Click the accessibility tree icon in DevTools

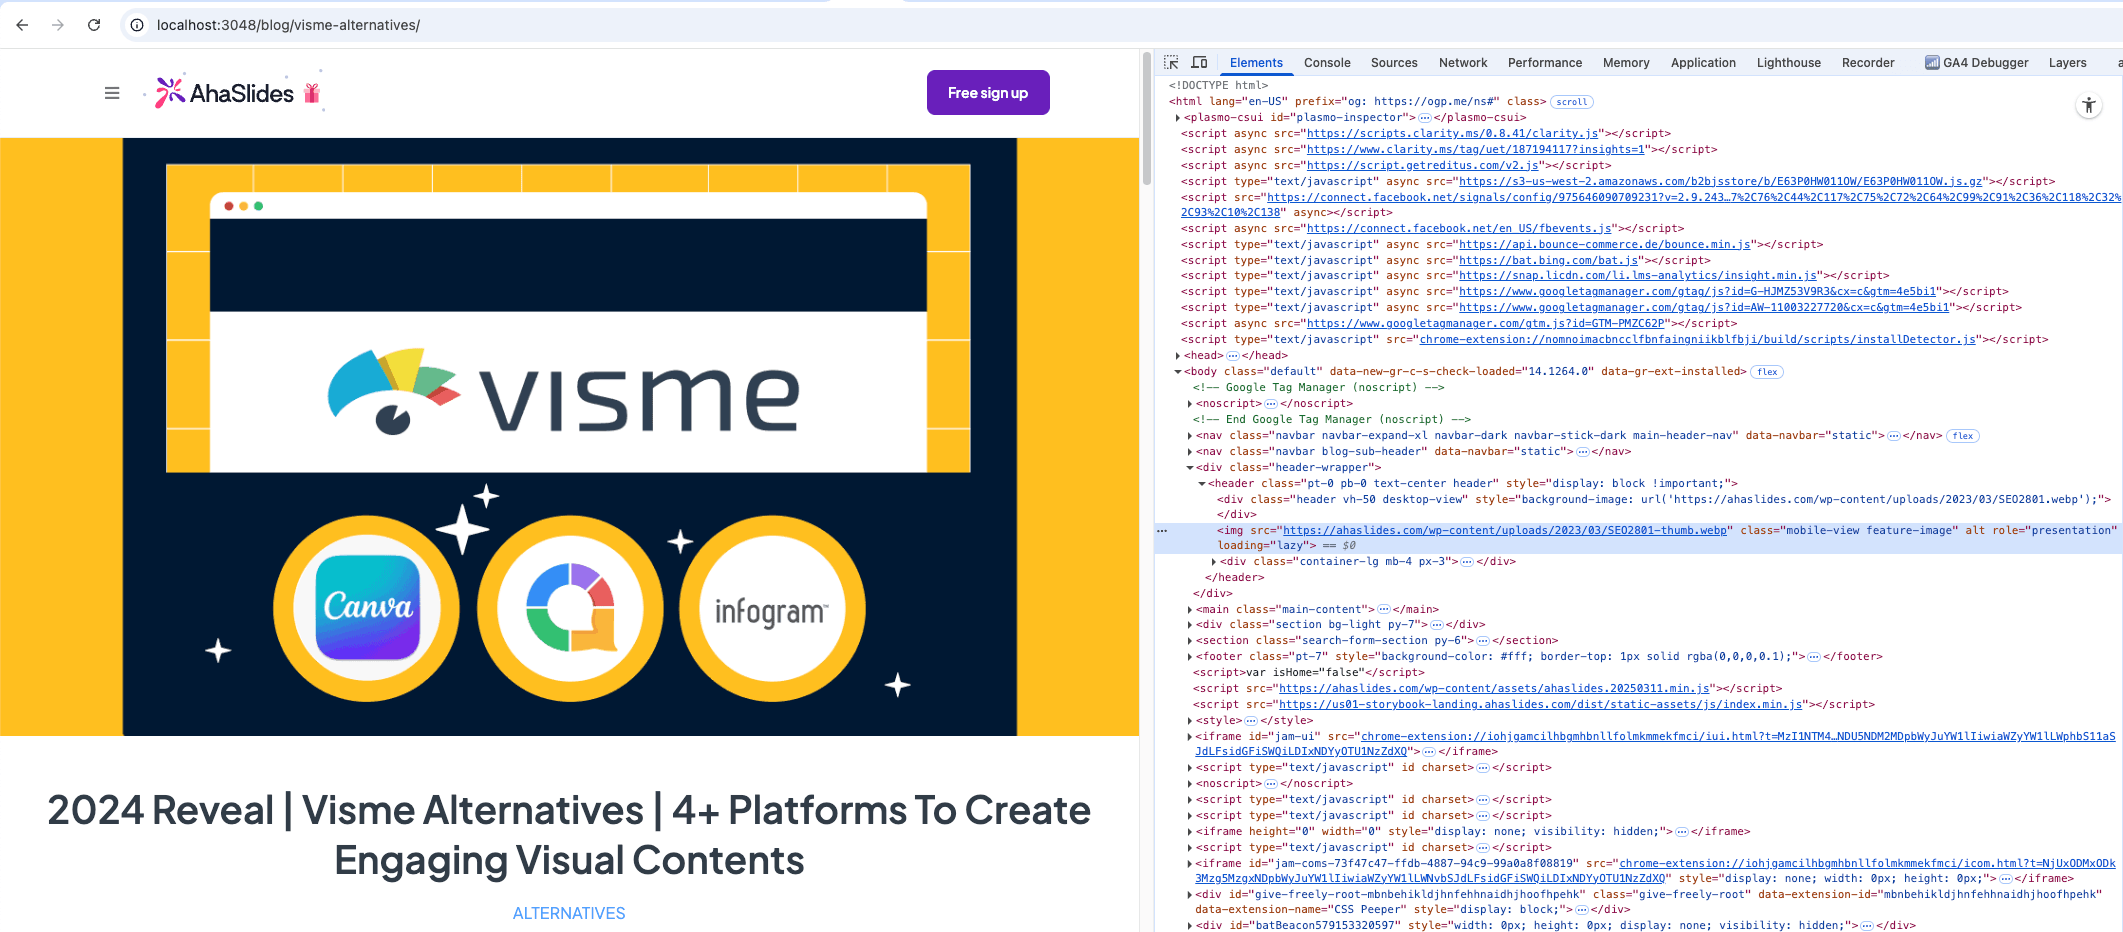2089,105
